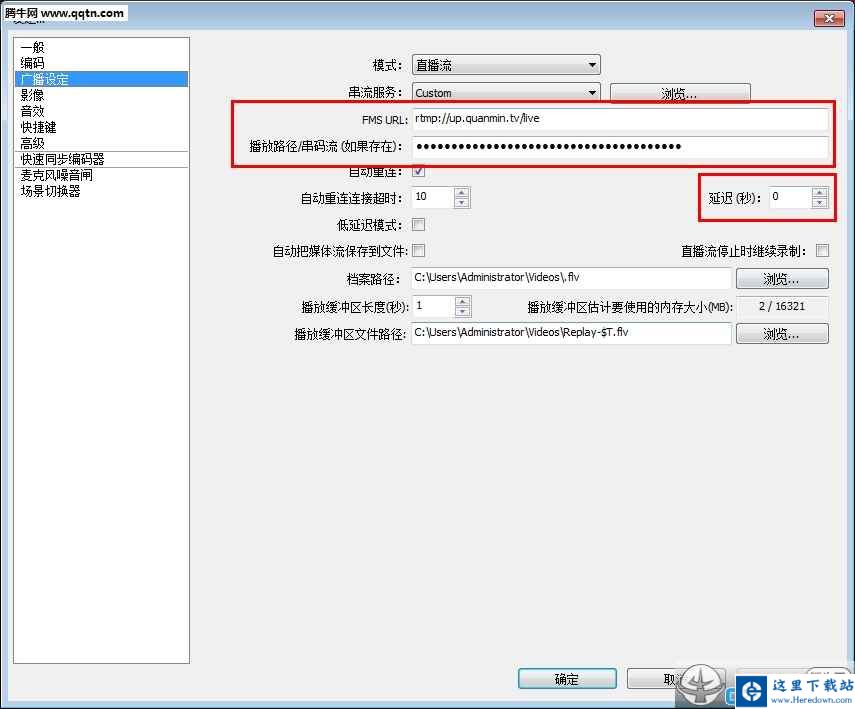Open the 串流服务 Custom dropdown

pyautogui.click(x=506, y=93)
